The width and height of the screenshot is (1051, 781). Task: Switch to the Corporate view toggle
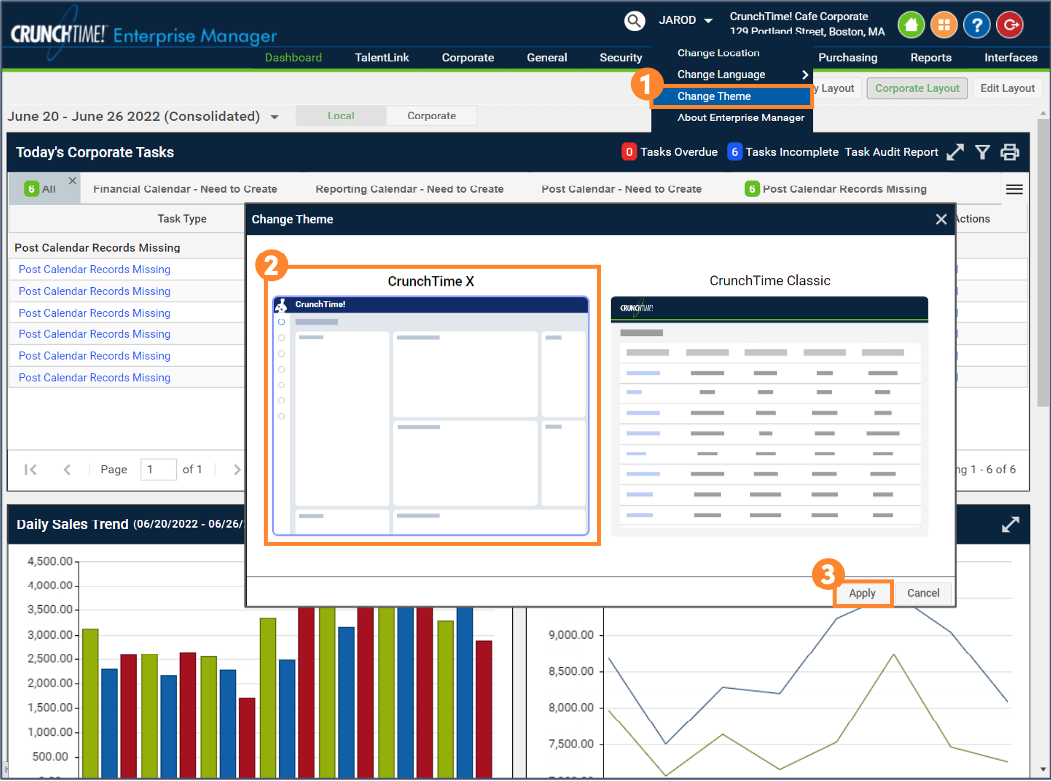pyautogui.click(x=431, y=116)
